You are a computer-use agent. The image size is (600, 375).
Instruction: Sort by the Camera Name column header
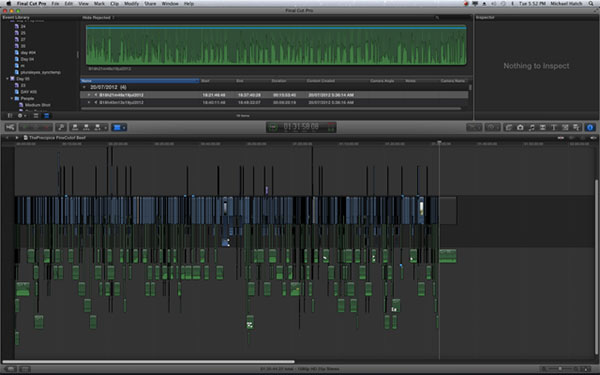pyautogui.click(x=453, y=81)
